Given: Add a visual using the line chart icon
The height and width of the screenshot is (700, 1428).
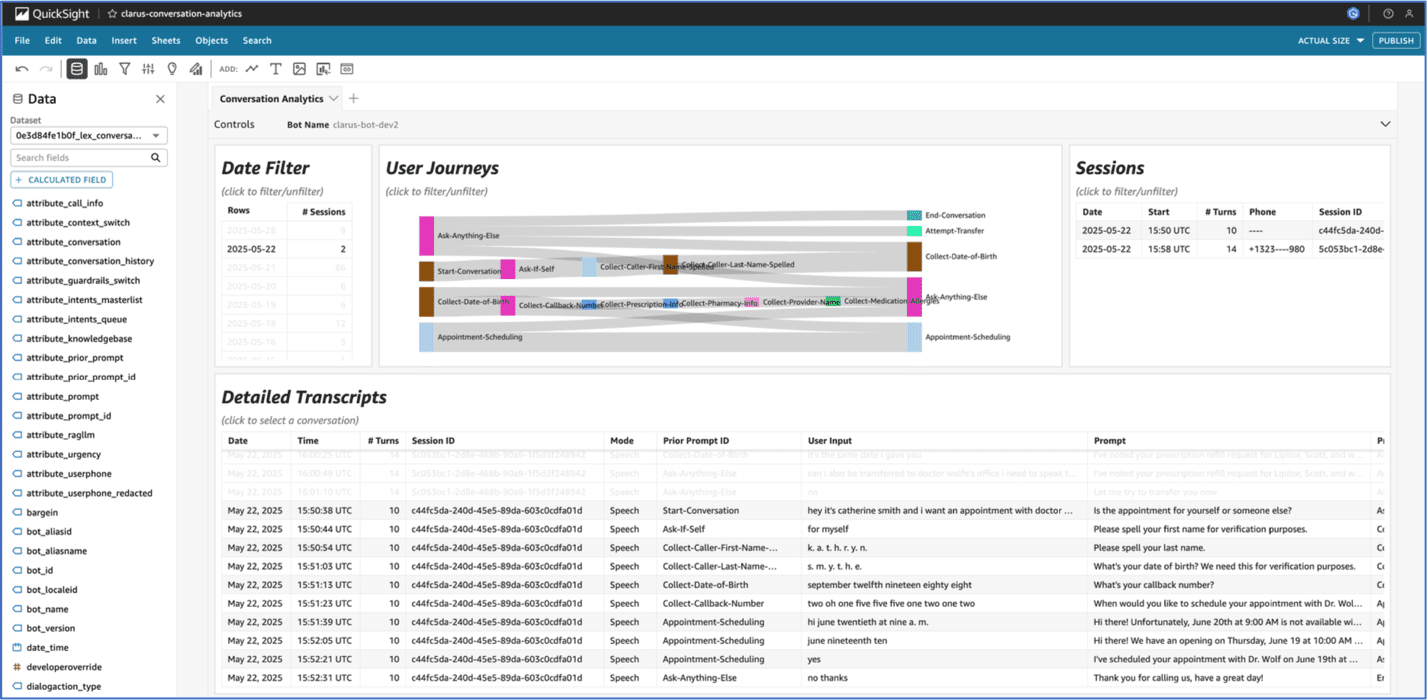Looking at the screenshot, I should pos(252,68).
